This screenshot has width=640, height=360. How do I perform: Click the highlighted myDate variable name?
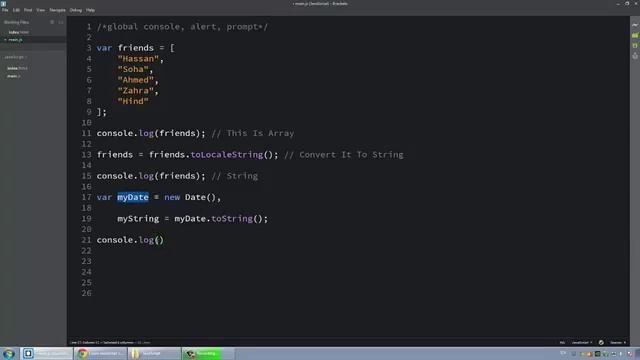(133, 197)
